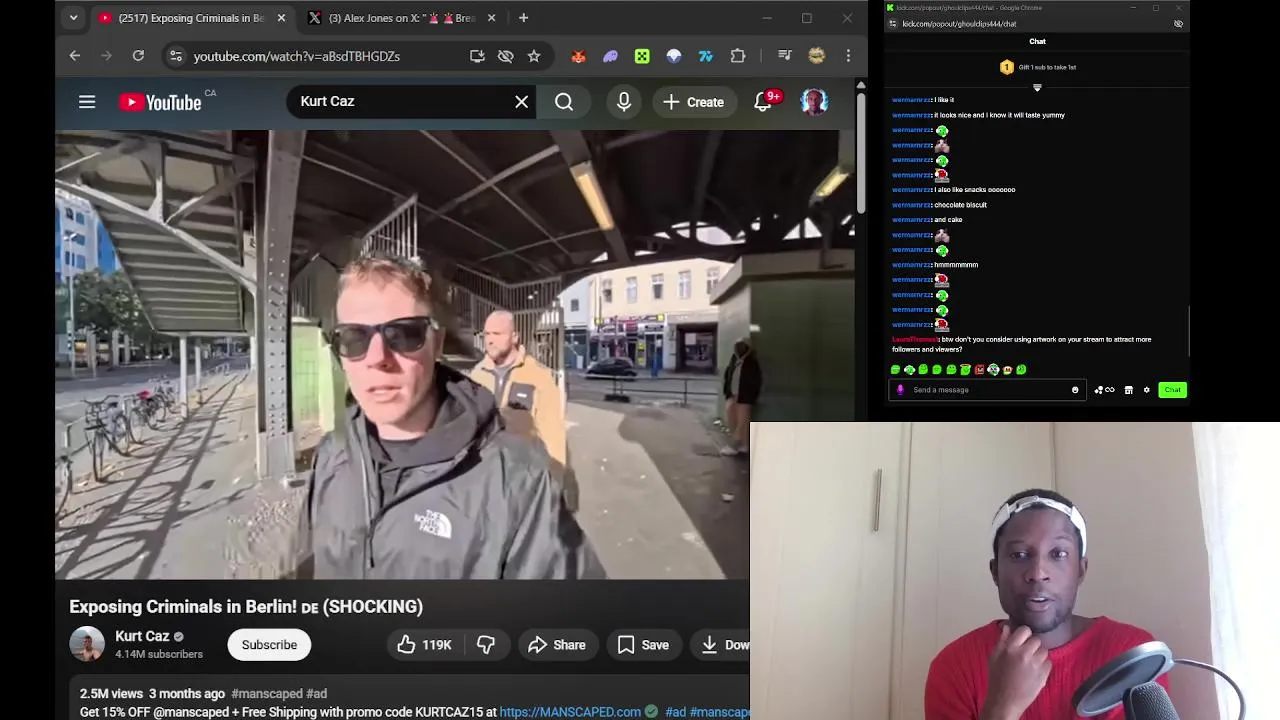The height and width of the screenshot is (720, 1280).
Task: Share the video
Action: pyautogui.click(x=557, y=645)
